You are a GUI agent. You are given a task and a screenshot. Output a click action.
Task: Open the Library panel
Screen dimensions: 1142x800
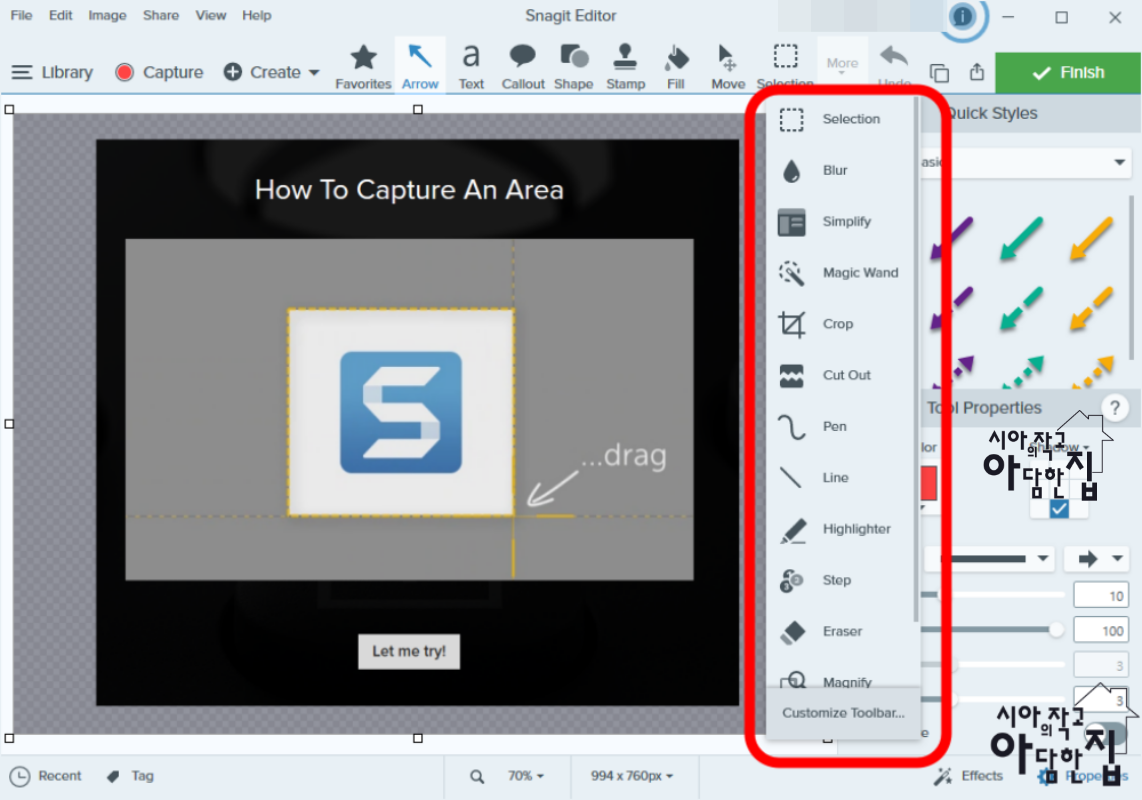coord(52,72)
